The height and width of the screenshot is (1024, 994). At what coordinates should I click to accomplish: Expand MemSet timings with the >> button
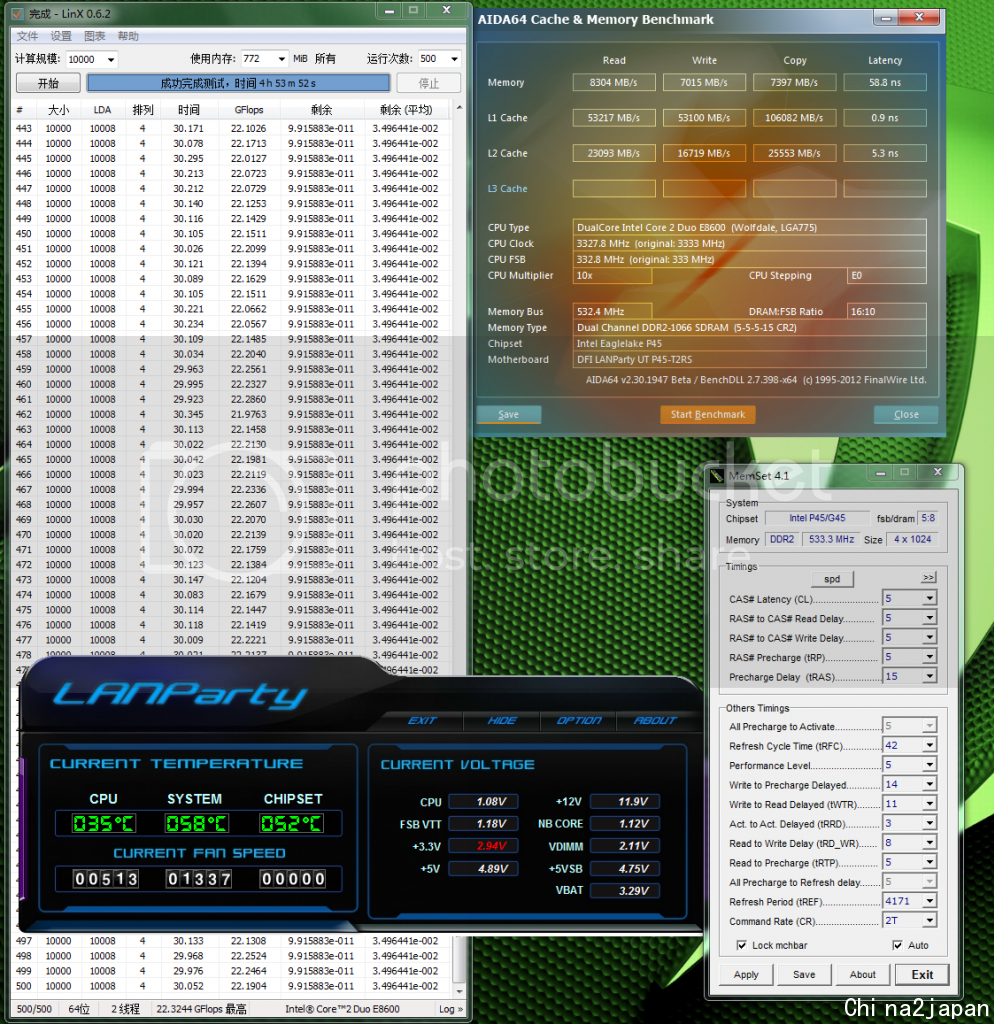click(928, 577)
